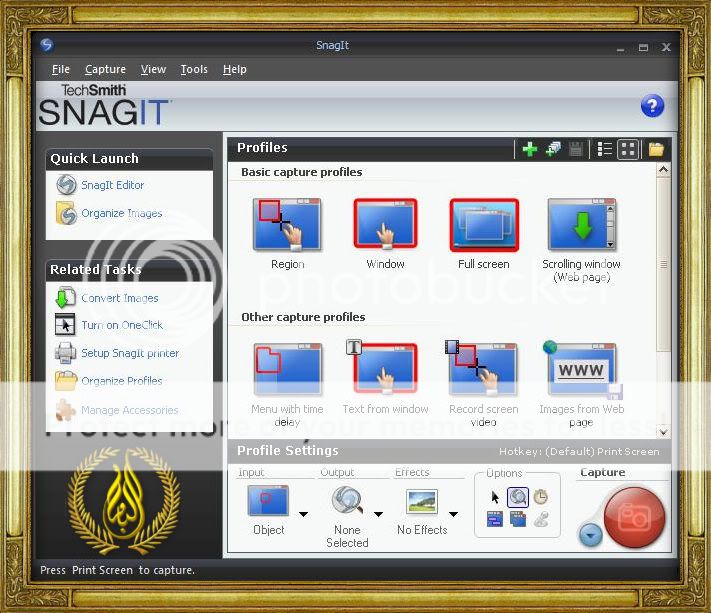Click the blue help question mark icon

click(x=652, y=106)
